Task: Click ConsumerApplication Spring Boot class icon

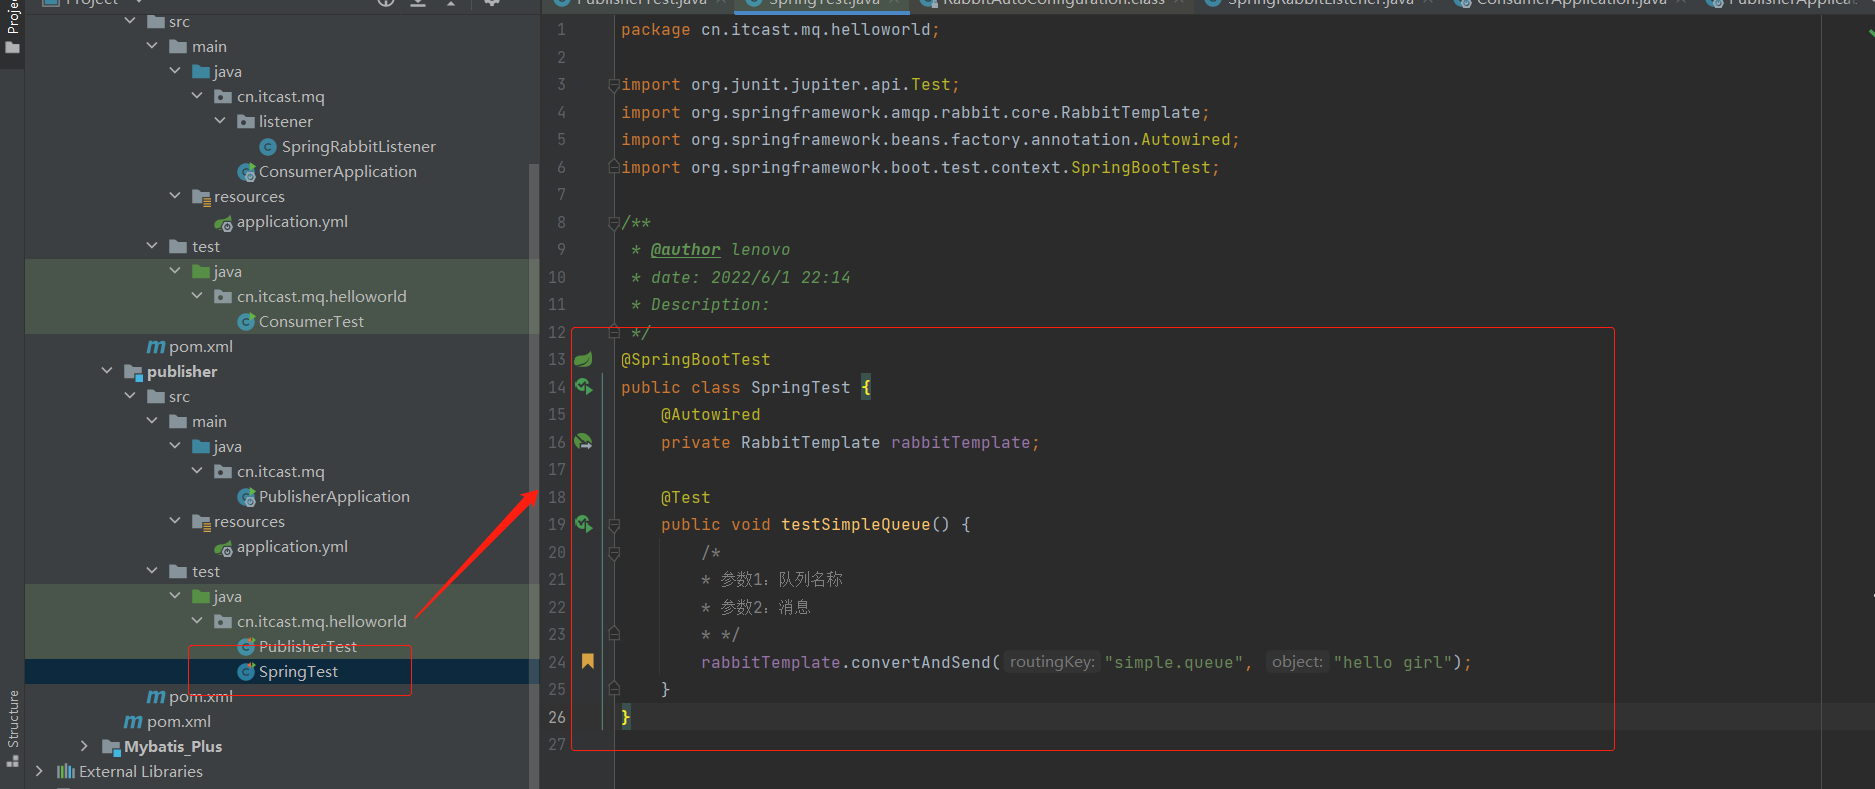Action: point(246,172)
